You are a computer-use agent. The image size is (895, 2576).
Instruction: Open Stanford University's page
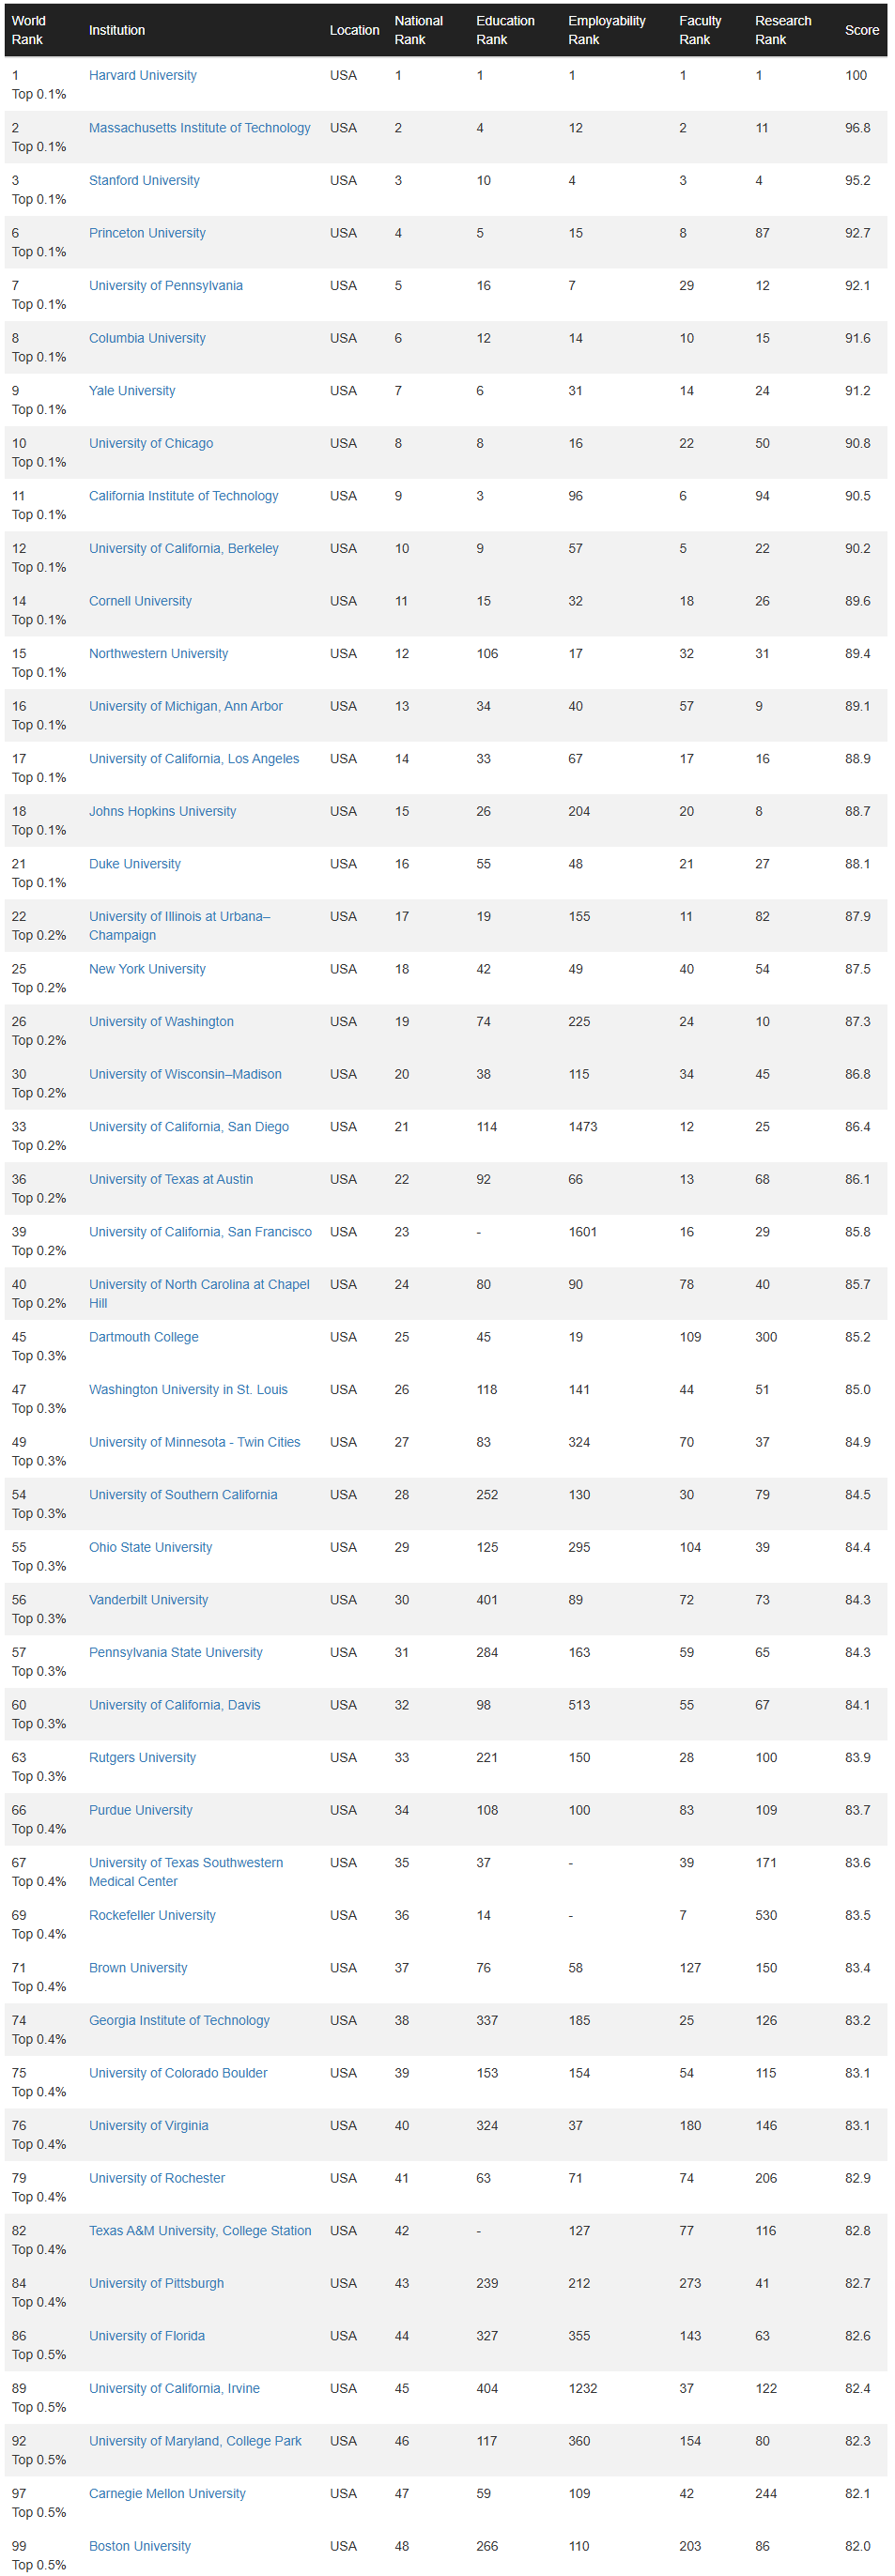tap(144, 180)
